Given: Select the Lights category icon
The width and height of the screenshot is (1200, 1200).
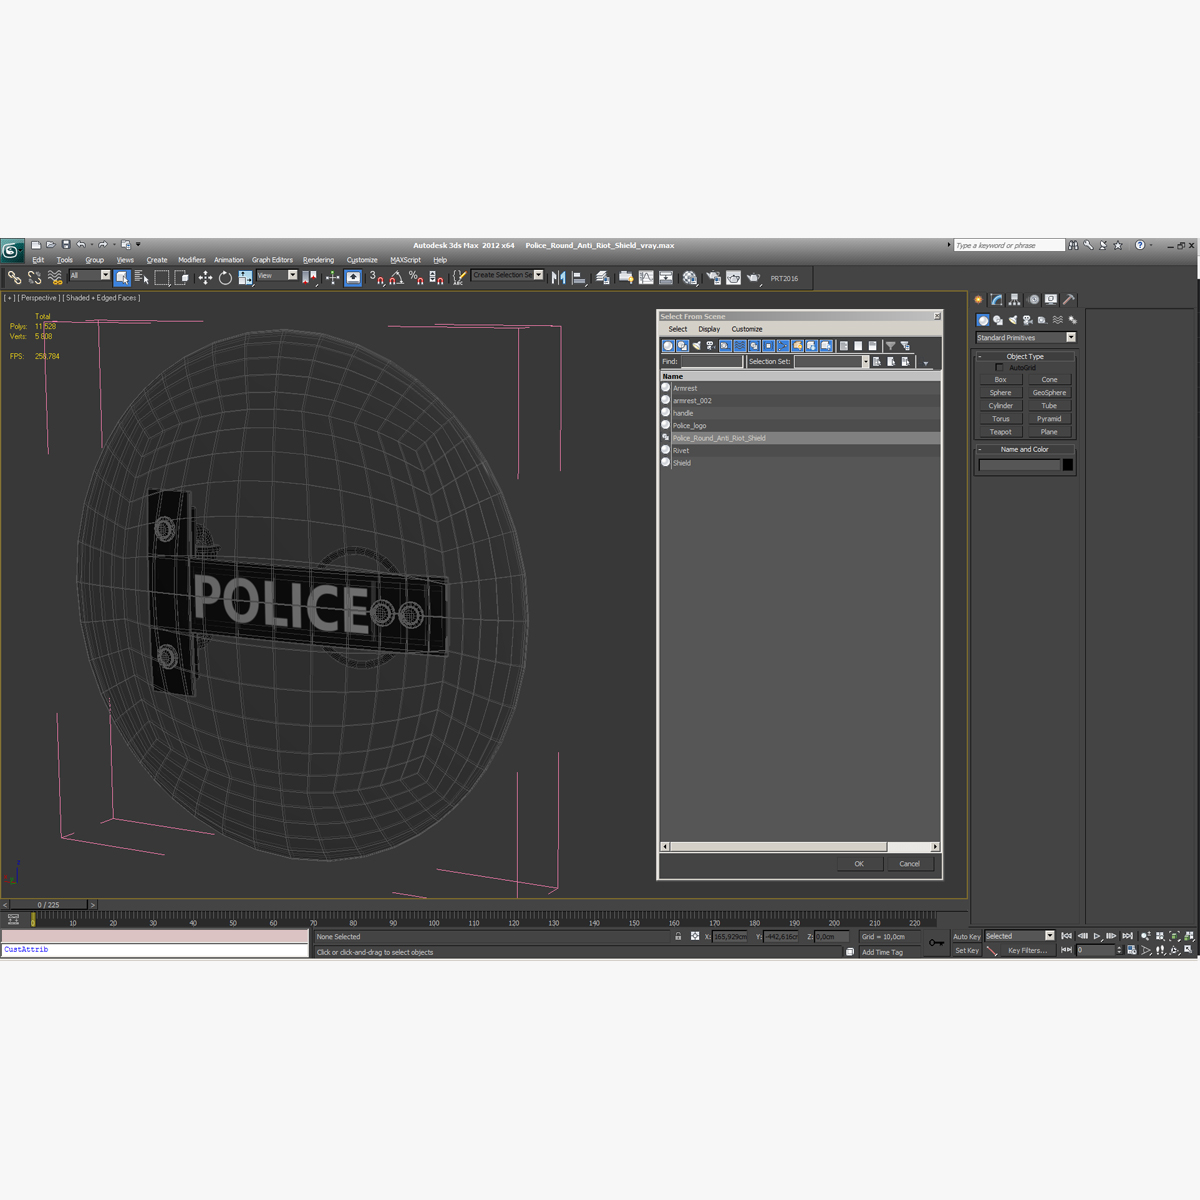Looking at the screenshot, I should click(x=1013, y=320).
